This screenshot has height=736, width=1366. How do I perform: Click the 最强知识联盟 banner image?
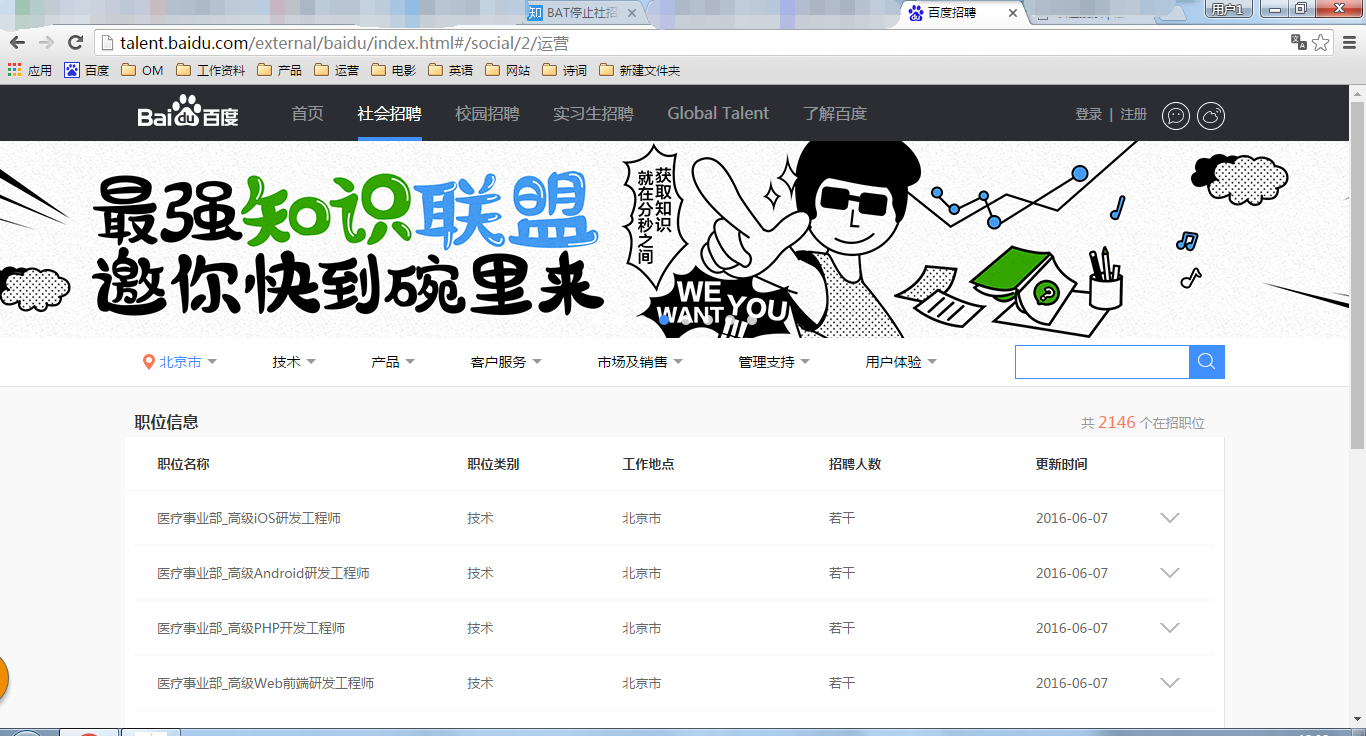(x=675, y=239)
